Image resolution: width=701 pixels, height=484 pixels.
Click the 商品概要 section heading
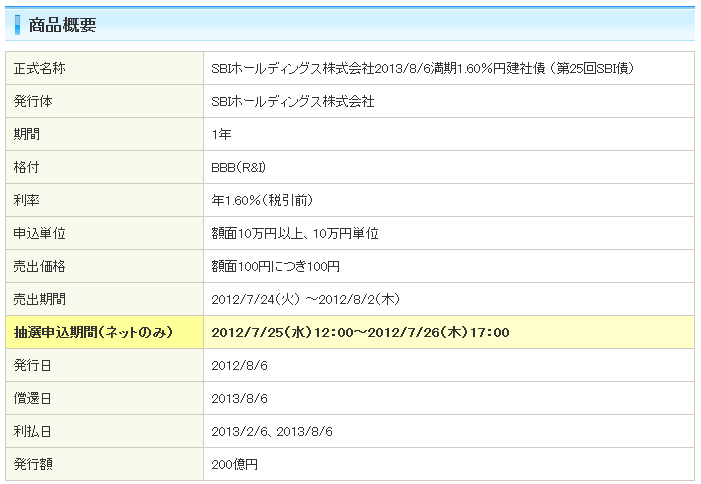tap(62, 25)
